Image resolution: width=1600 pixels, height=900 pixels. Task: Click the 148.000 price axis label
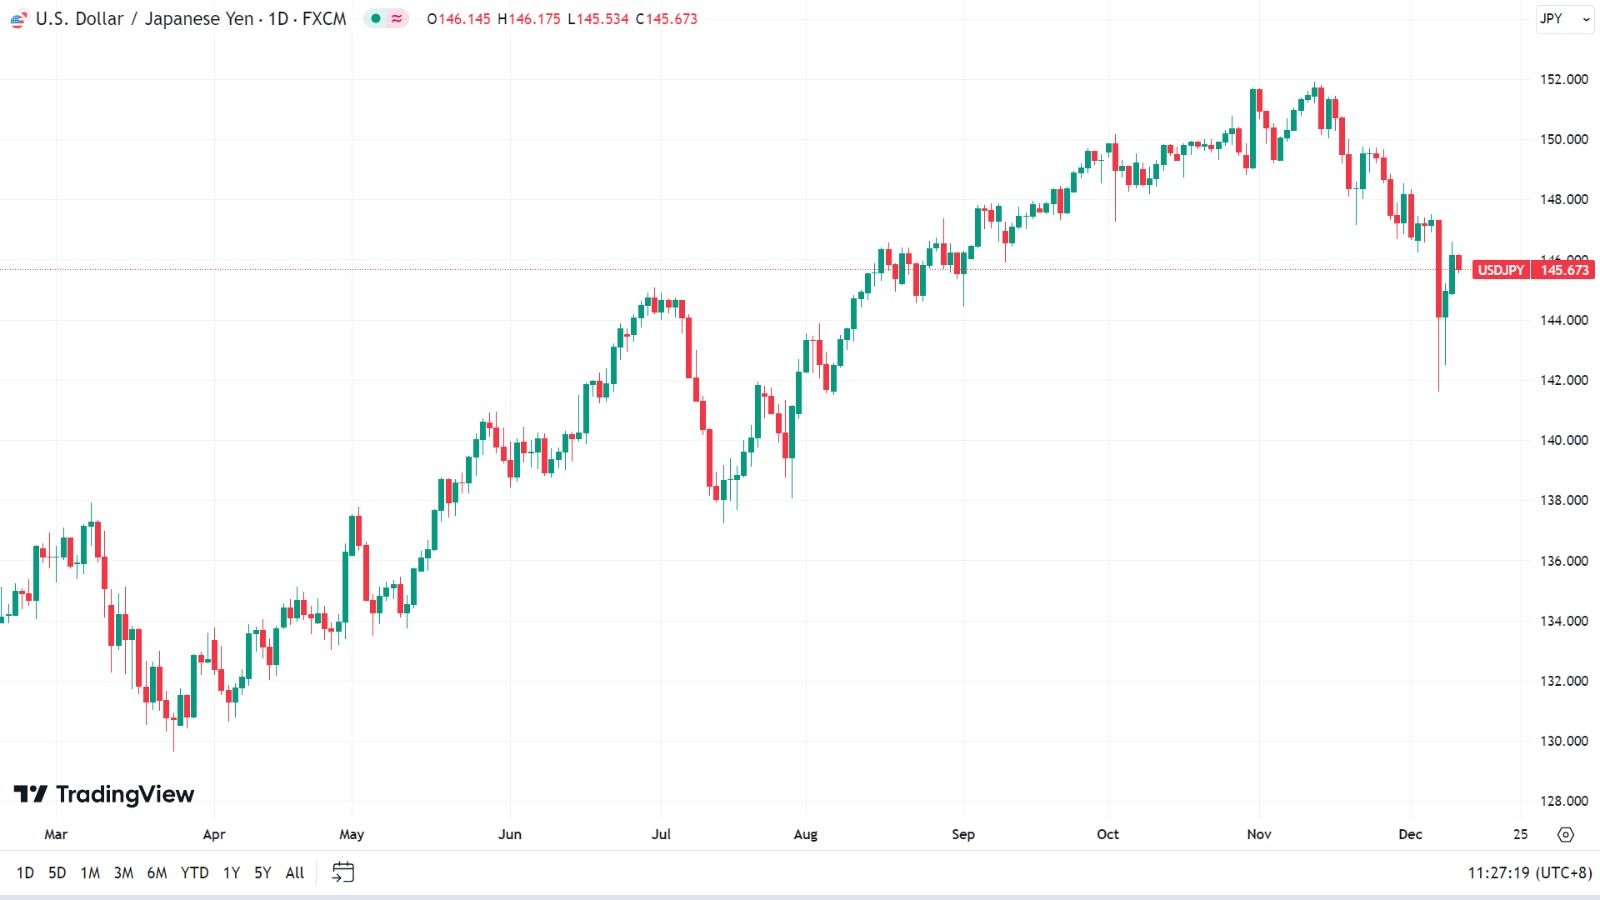pos(1564,199)
